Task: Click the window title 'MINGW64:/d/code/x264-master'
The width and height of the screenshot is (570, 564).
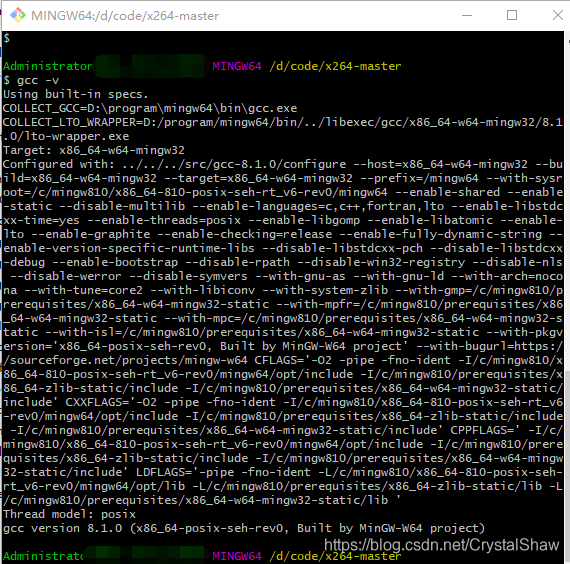Action: [125, 16]
